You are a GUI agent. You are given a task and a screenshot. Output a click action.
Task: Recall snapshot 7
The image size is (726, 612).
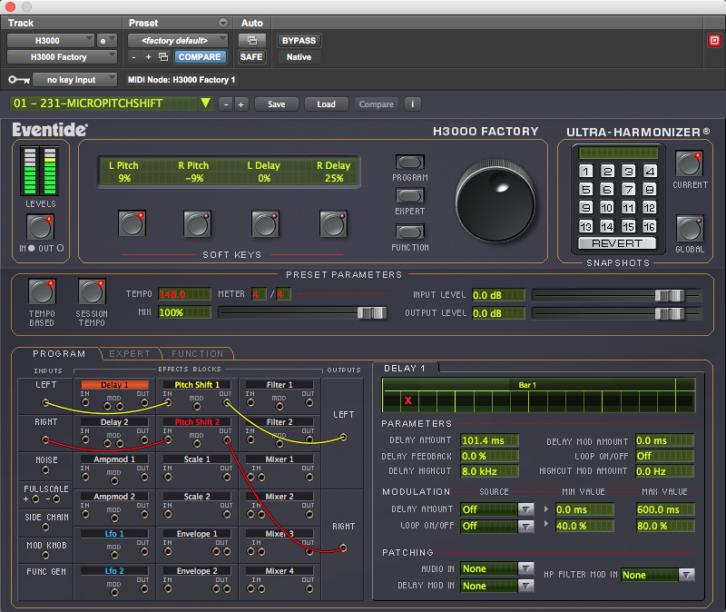(x=628, y=189)
